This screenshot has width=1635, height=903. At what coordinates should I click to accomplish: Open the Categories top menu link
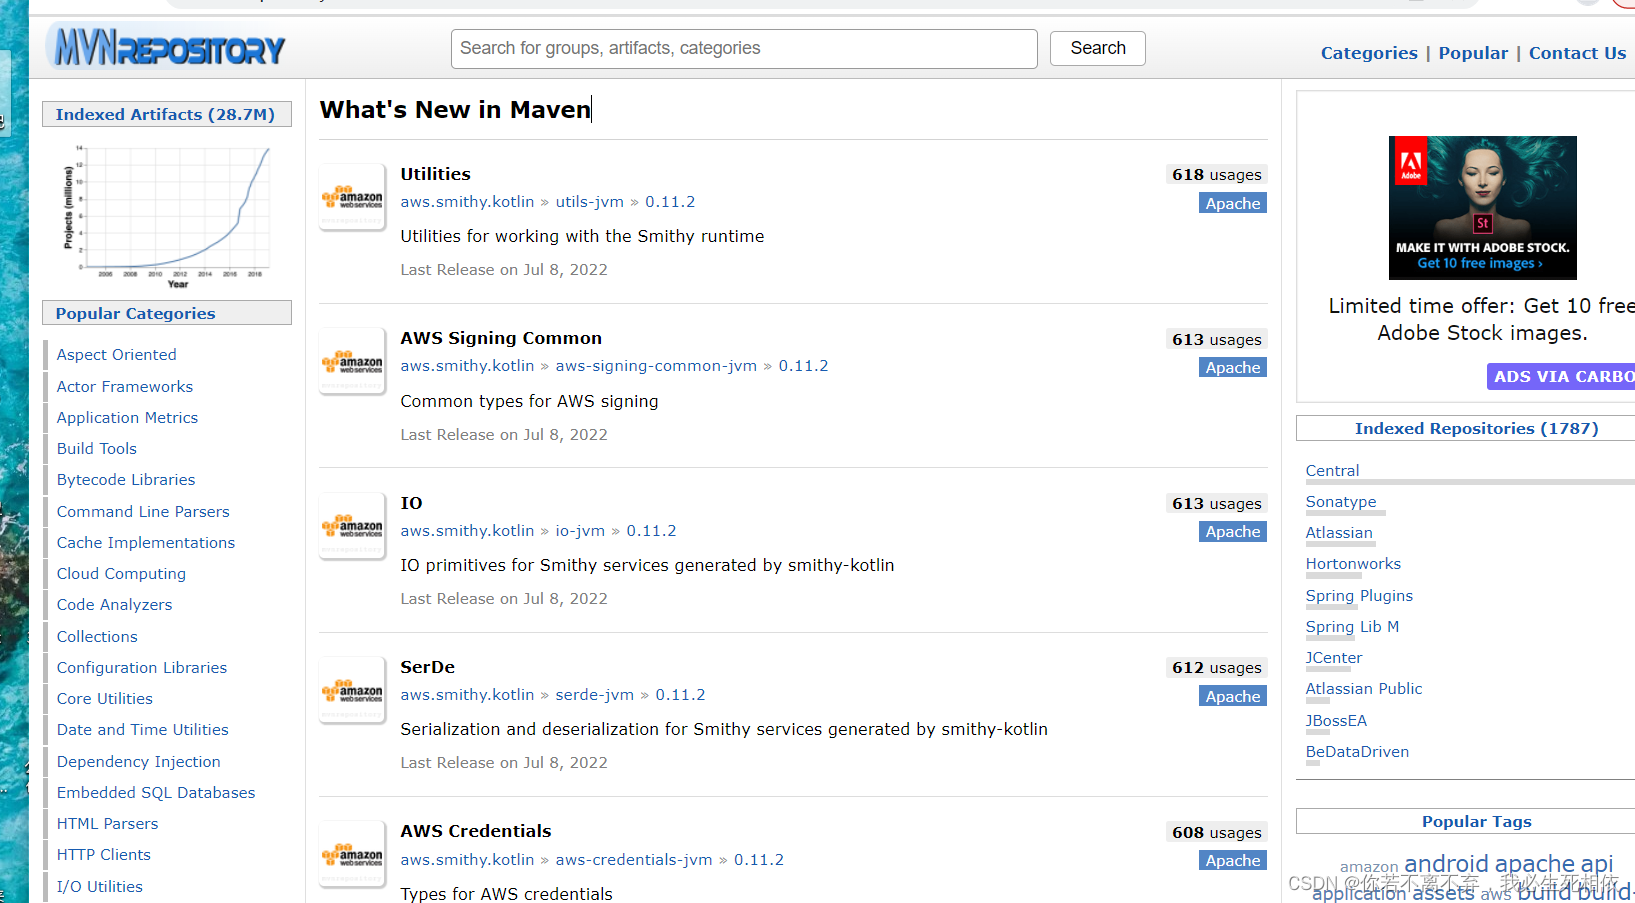click(x=1369, y=53)
